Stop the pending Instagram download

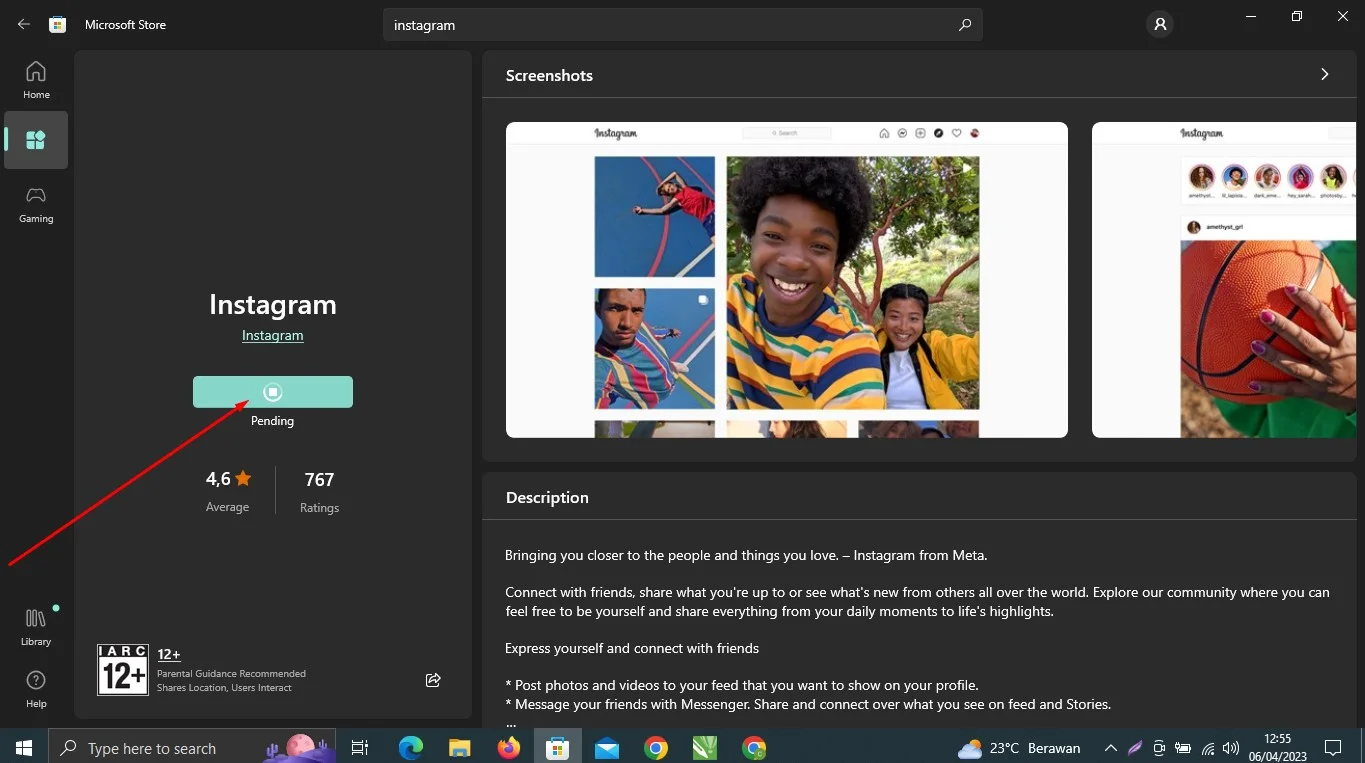pos(273,392)
